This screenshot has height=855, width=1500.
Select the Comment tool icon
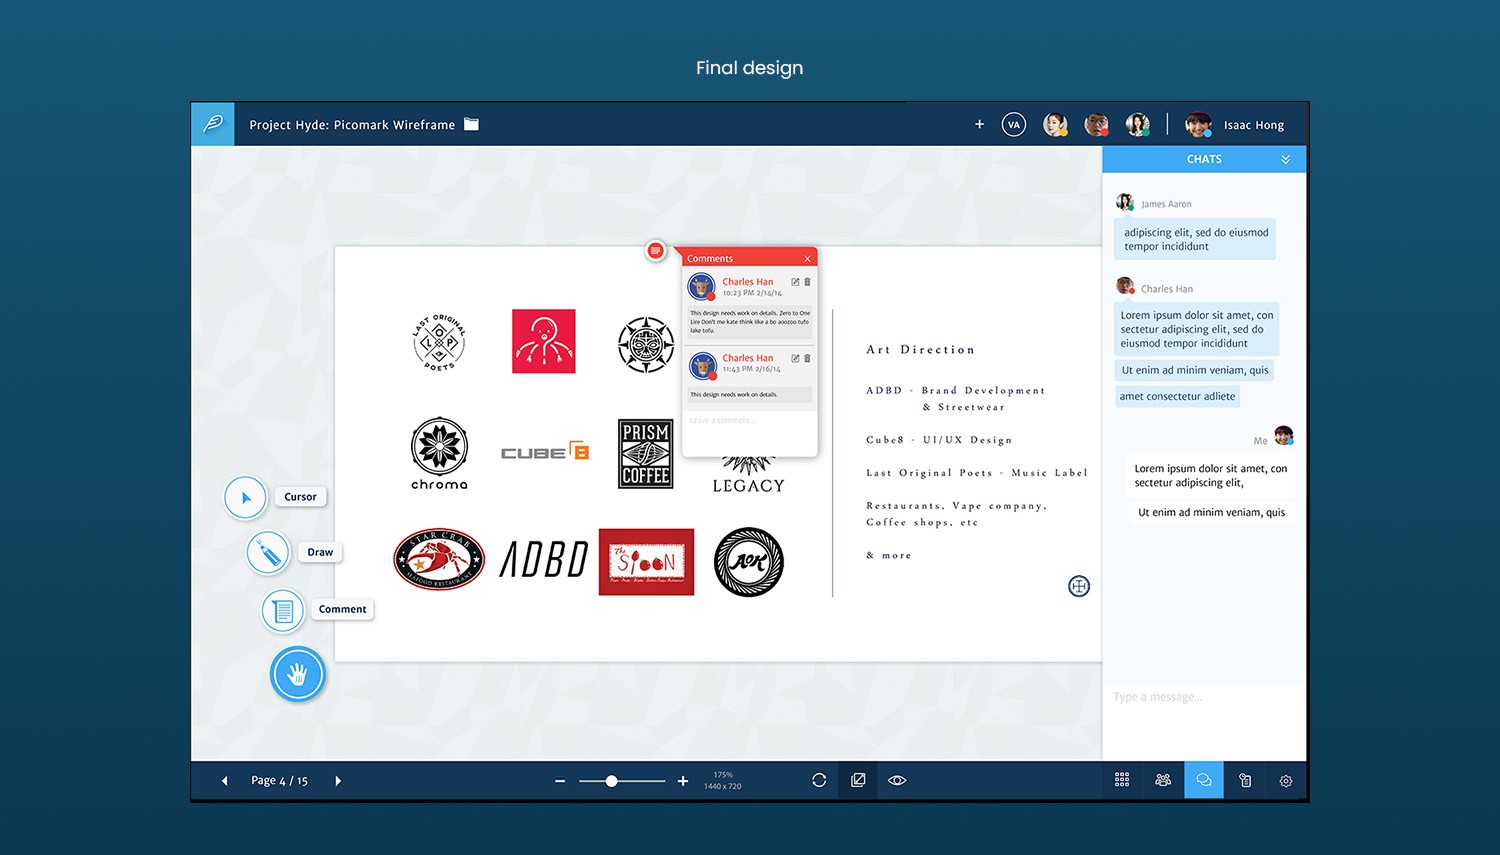coord(283,610)
